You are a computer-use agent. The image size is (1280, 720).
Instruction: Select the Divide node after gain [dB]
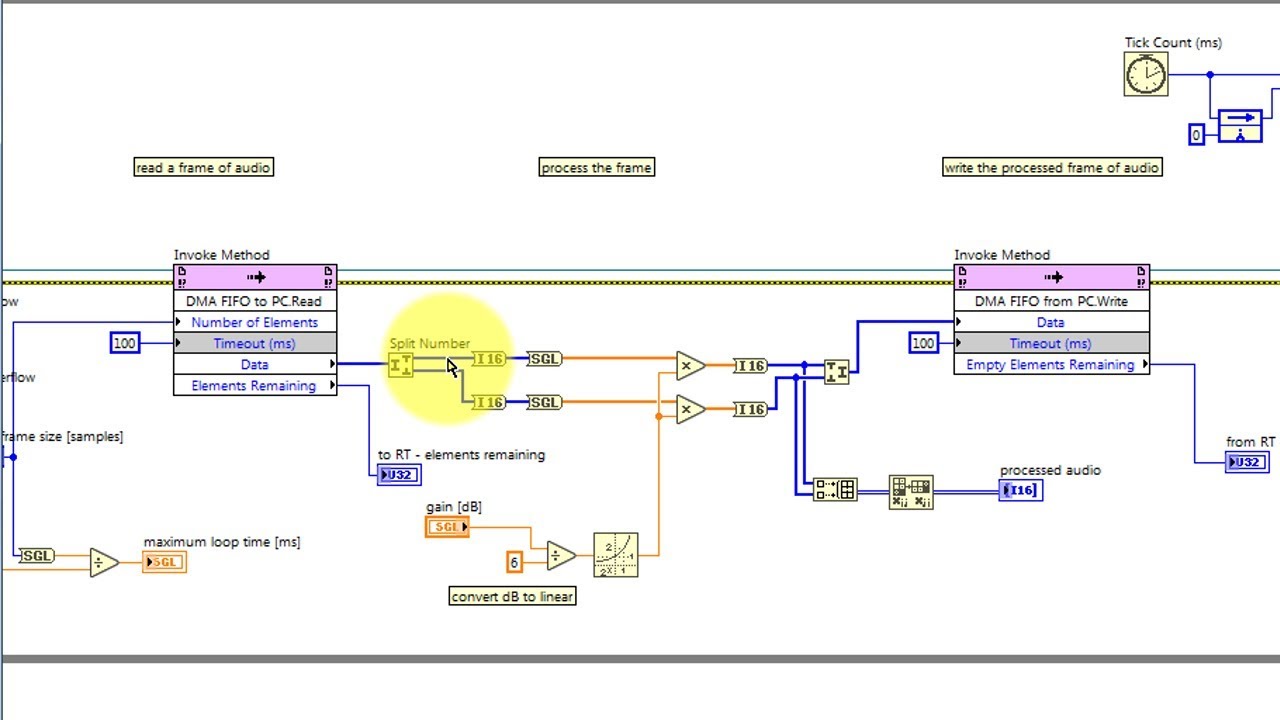[561, 555]
